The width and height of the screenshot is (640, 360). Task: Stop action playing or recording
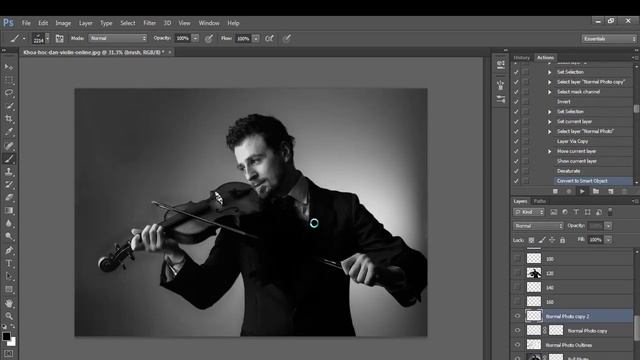[555, 191]
